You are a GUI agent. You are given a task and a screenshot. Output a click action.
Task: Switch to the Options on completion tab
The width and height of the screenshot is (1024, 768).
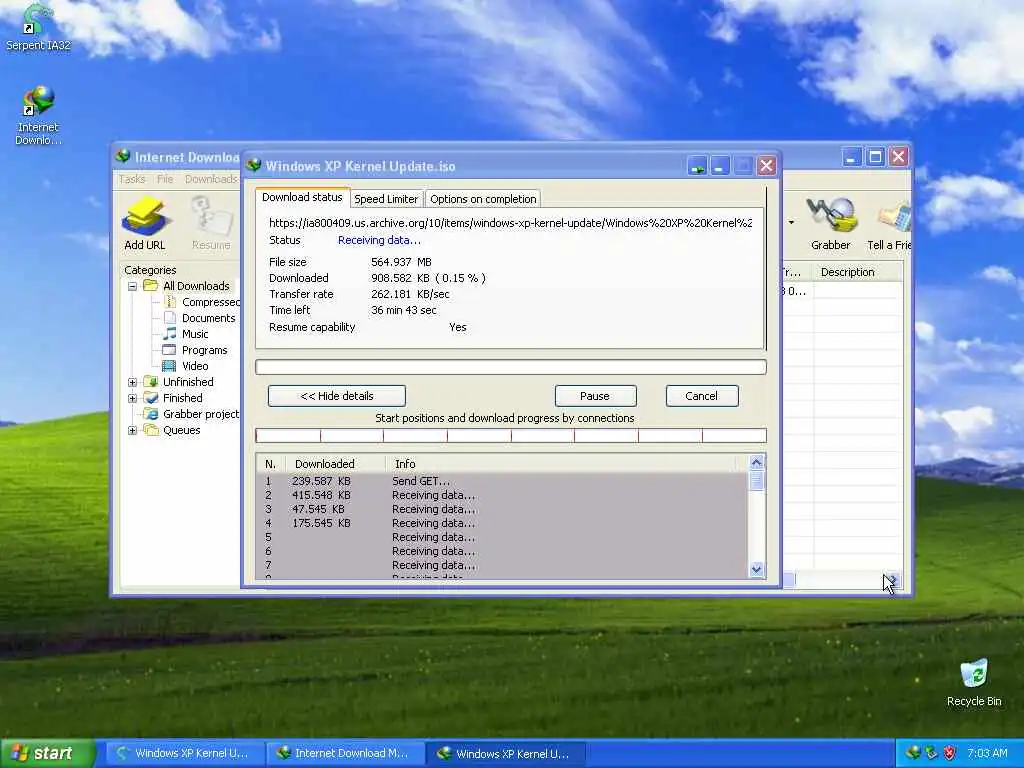click(x=483, y=199)
